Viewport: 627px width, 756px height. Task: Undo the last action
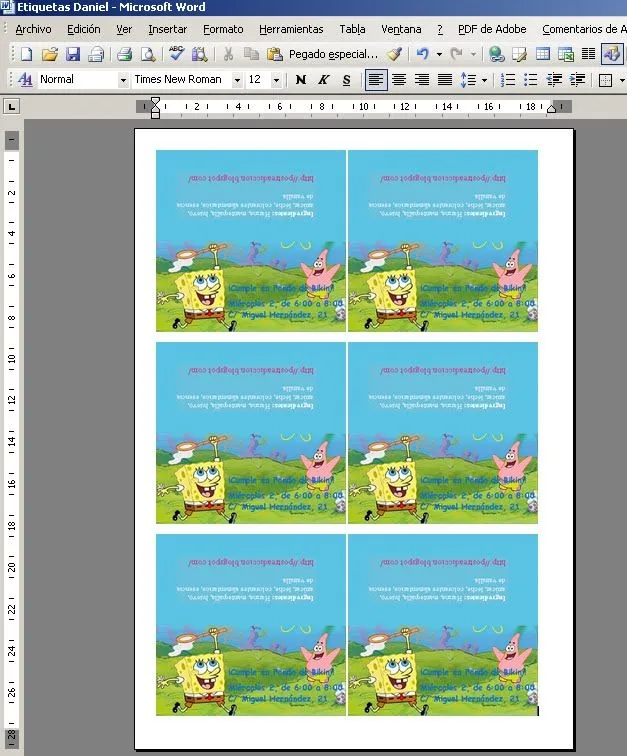click(423, 54)
